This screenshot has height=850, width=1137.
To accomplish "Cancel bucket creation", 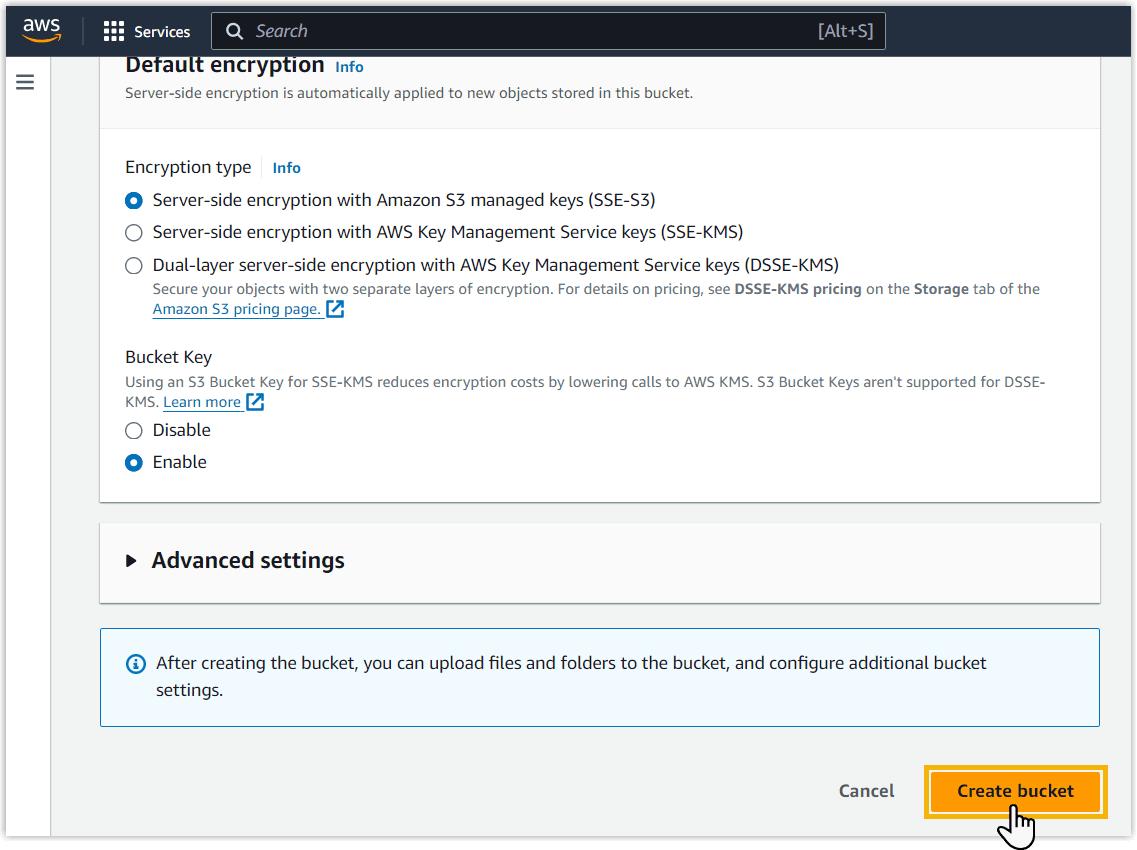I will click(x=866, y=791).
